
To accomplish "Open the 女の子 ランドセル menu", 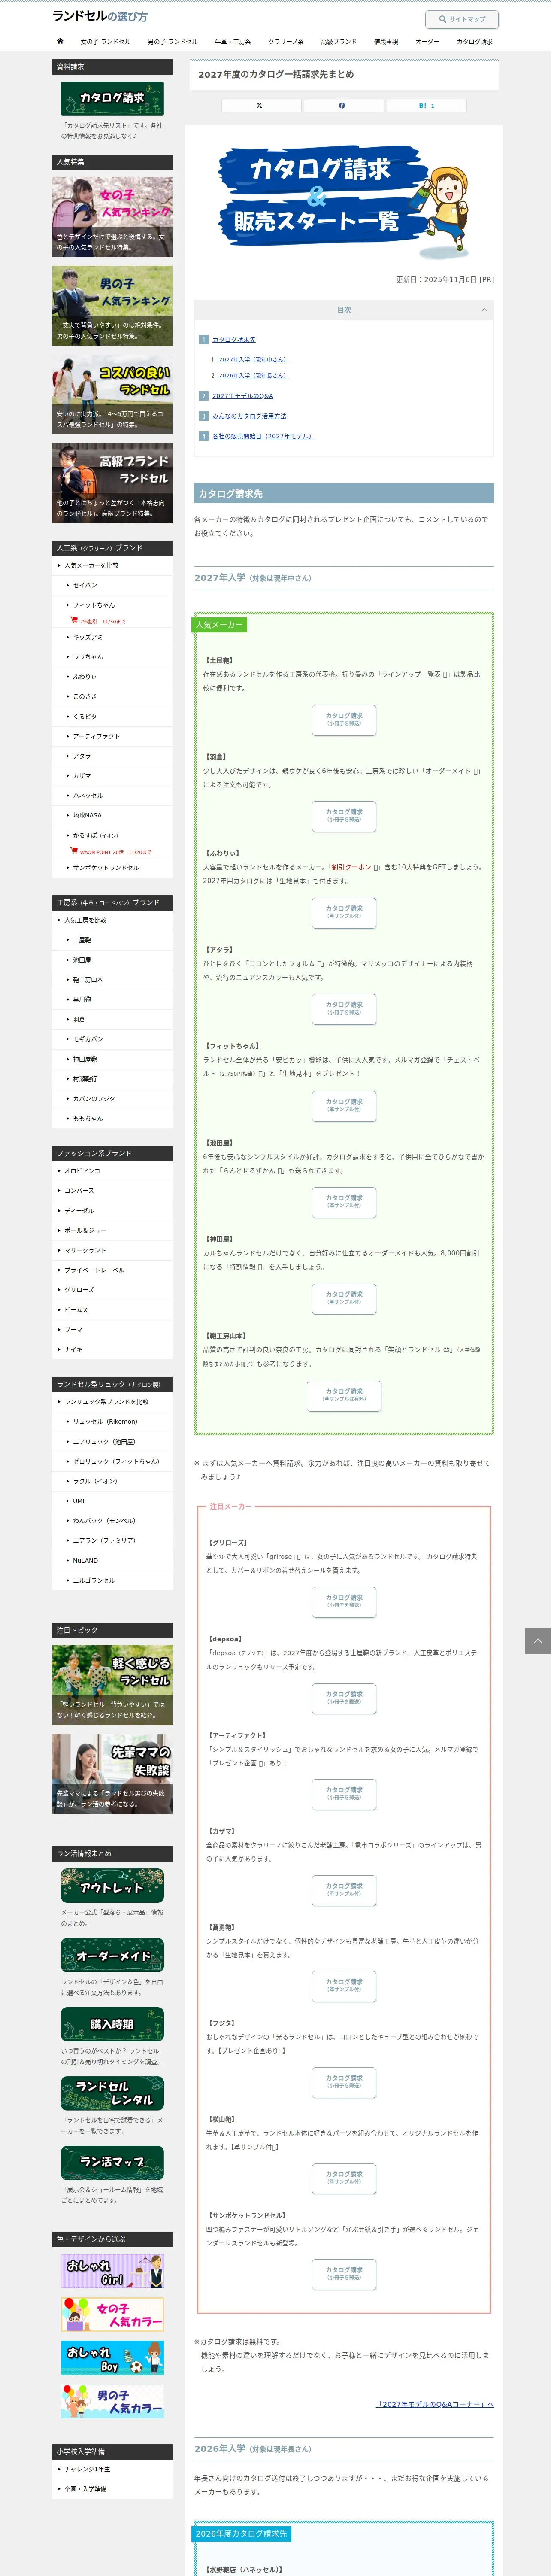I will tap(105, 42).
